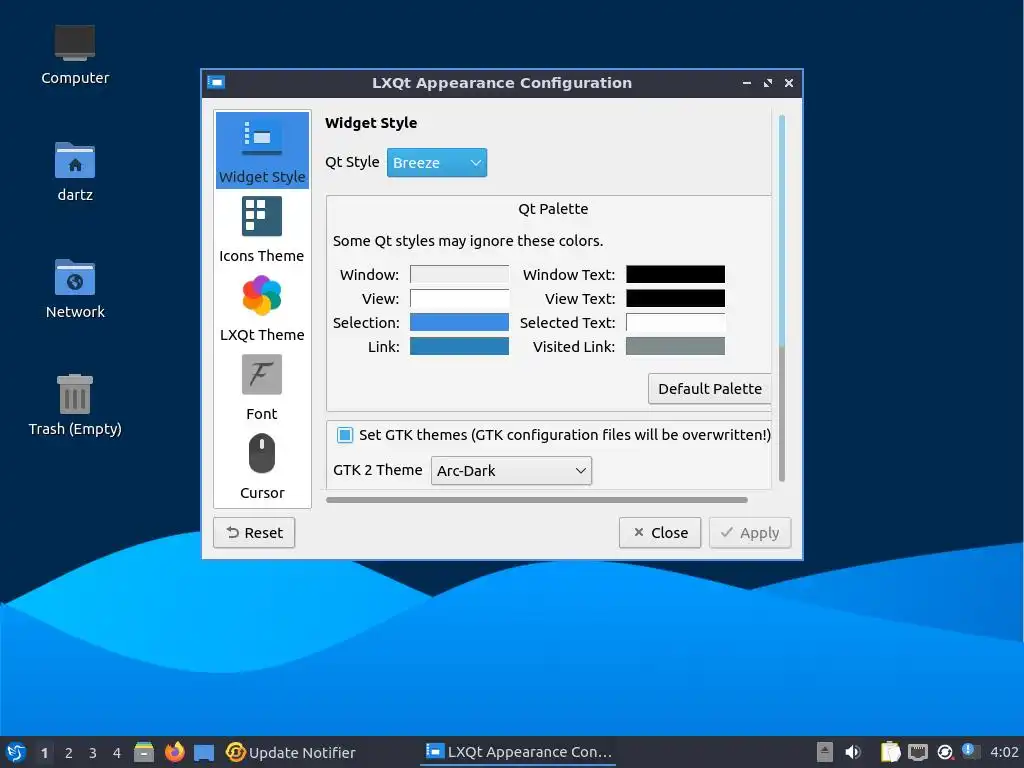The width and height of the screenshot is (1024, 768).
Task: Click the Reset button
Action: point(254,533)
